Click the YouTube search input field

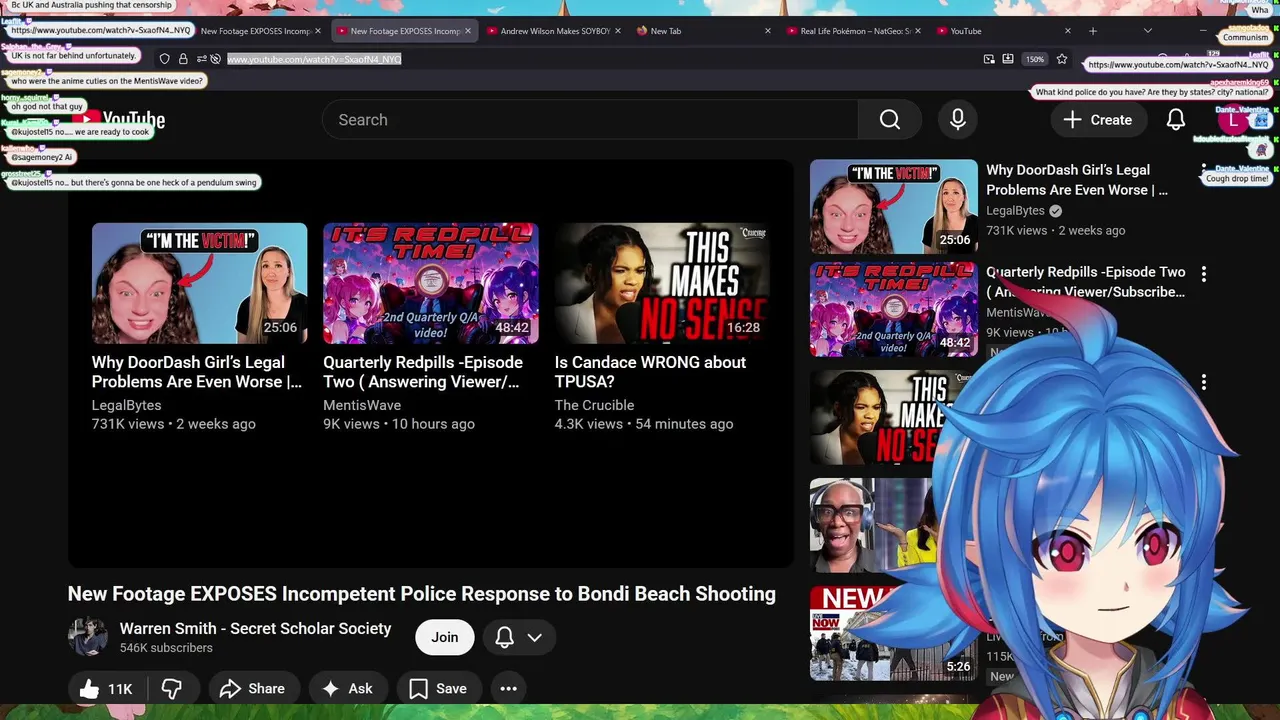pos(590,120)
